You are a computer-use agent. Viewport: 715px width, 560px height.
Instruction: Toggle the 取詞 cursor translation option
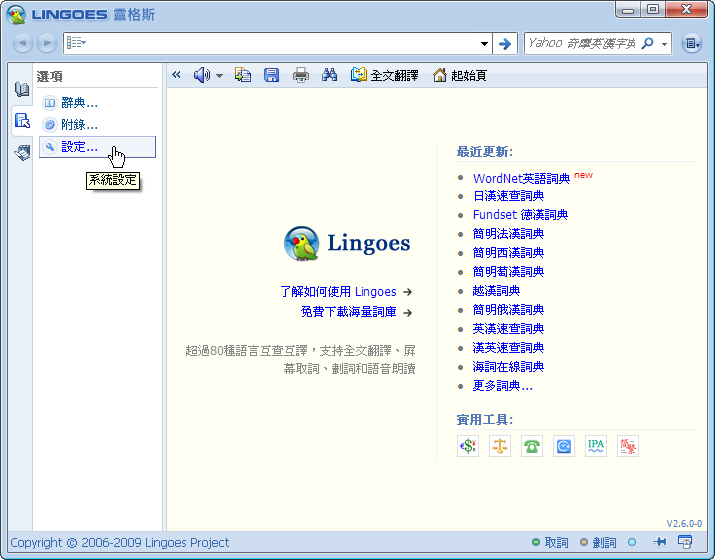pos(550,542)
